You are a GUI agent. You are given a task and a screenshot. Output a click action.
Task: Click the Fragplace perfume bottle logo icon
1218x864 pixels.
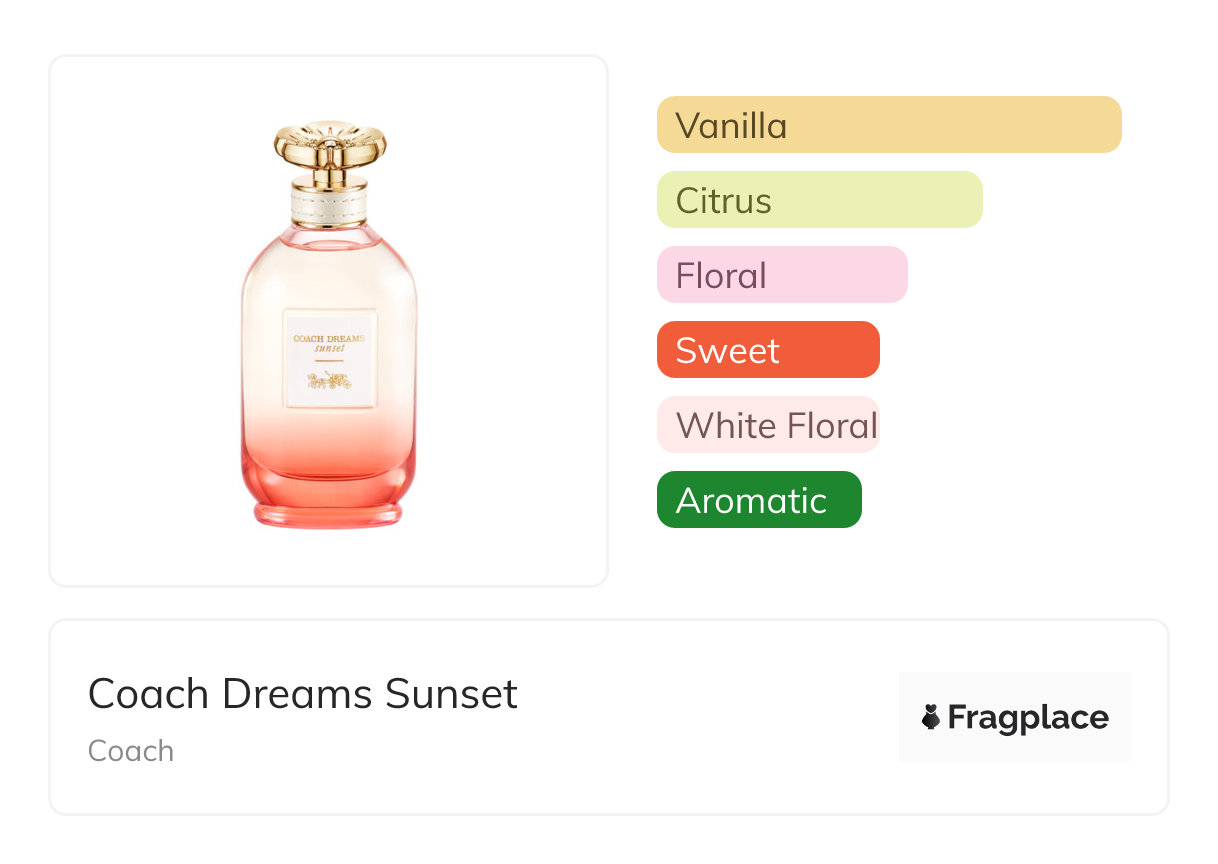[931, 717]
